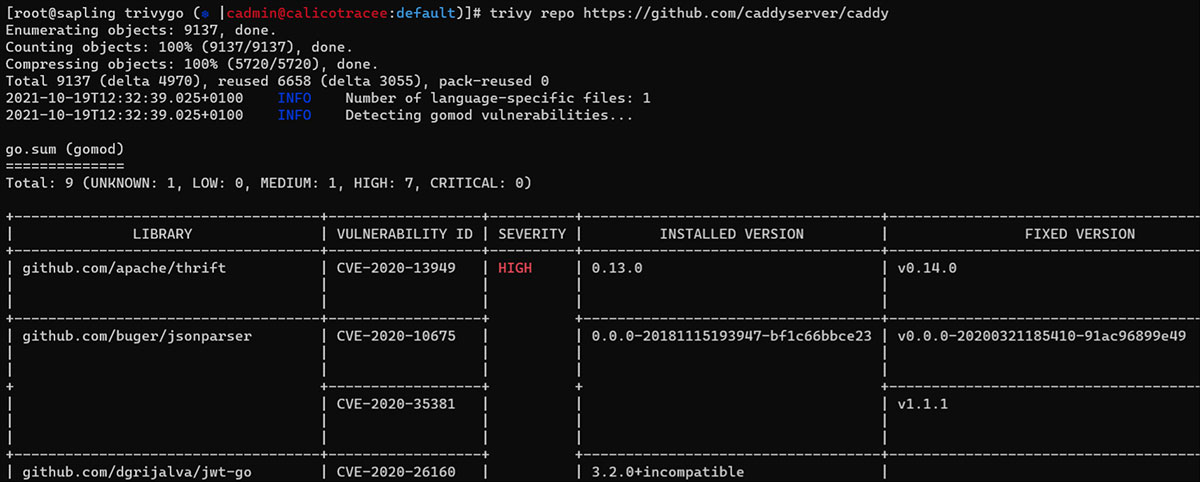This screenshot has width=1200, height=482.
Task: Click installed version '3.2.0+incompatible'
Action: click(667, 471)
